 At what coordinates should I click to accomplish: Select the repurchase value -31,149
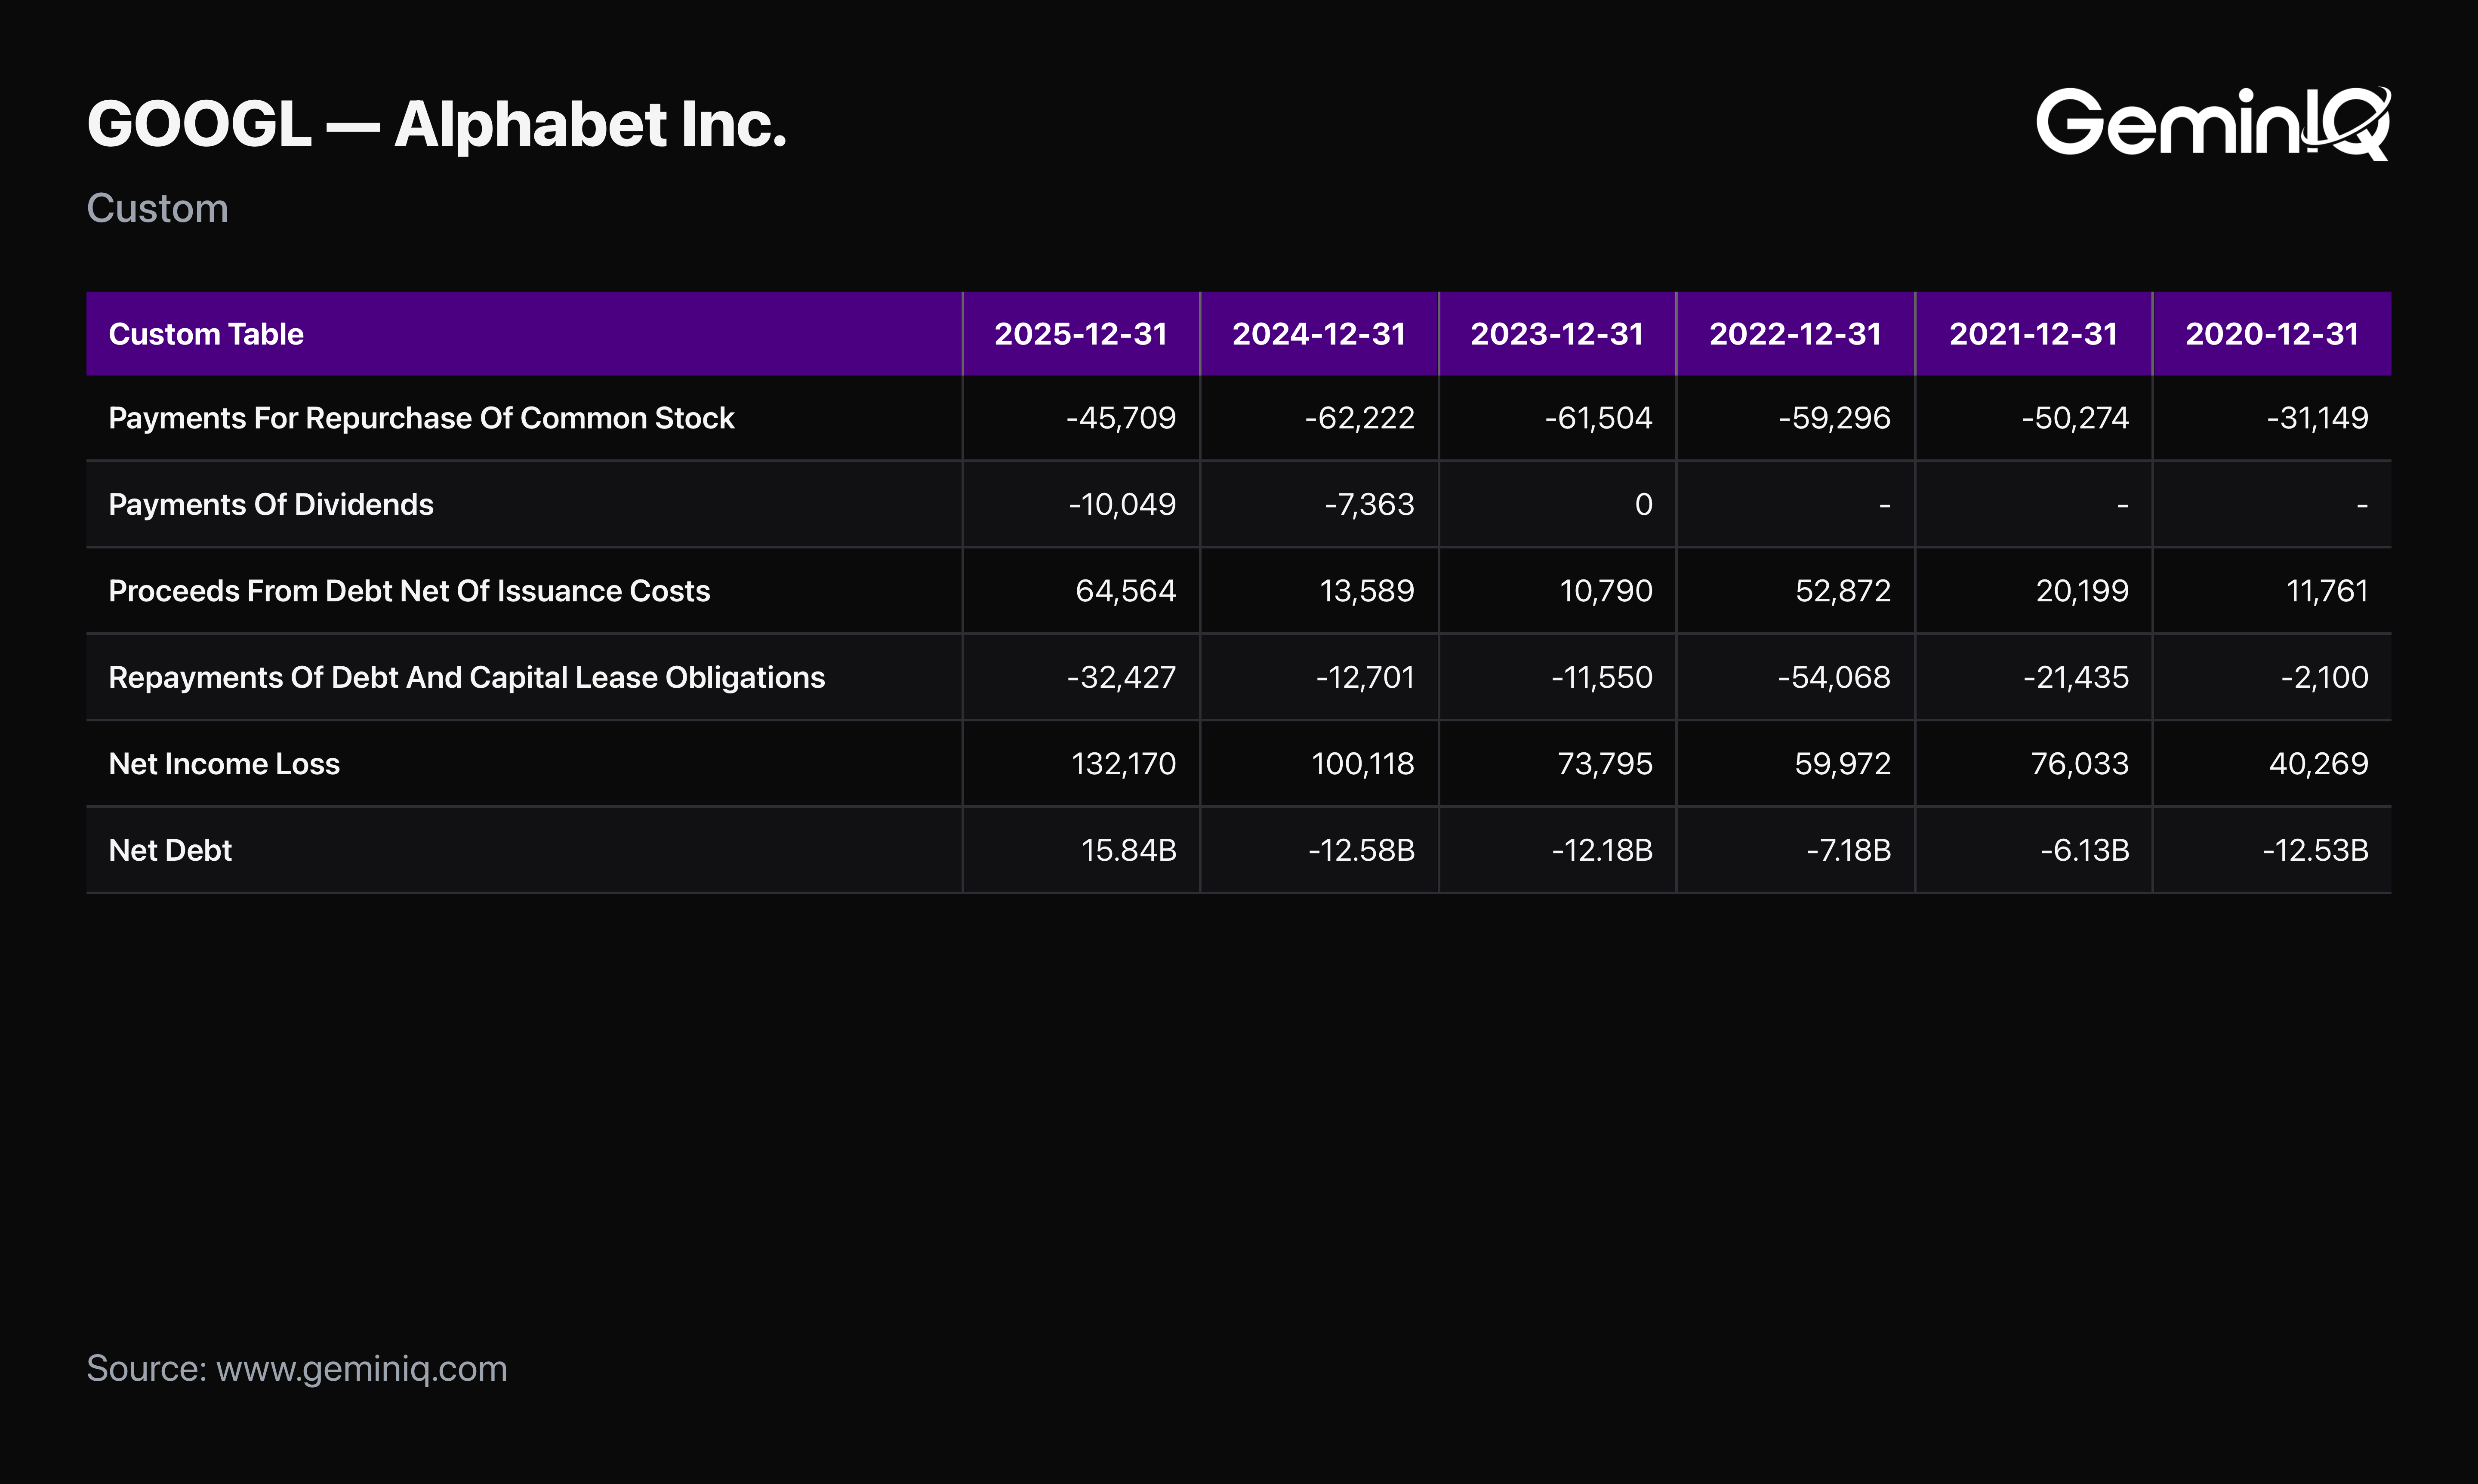[x=2317, y=418]
